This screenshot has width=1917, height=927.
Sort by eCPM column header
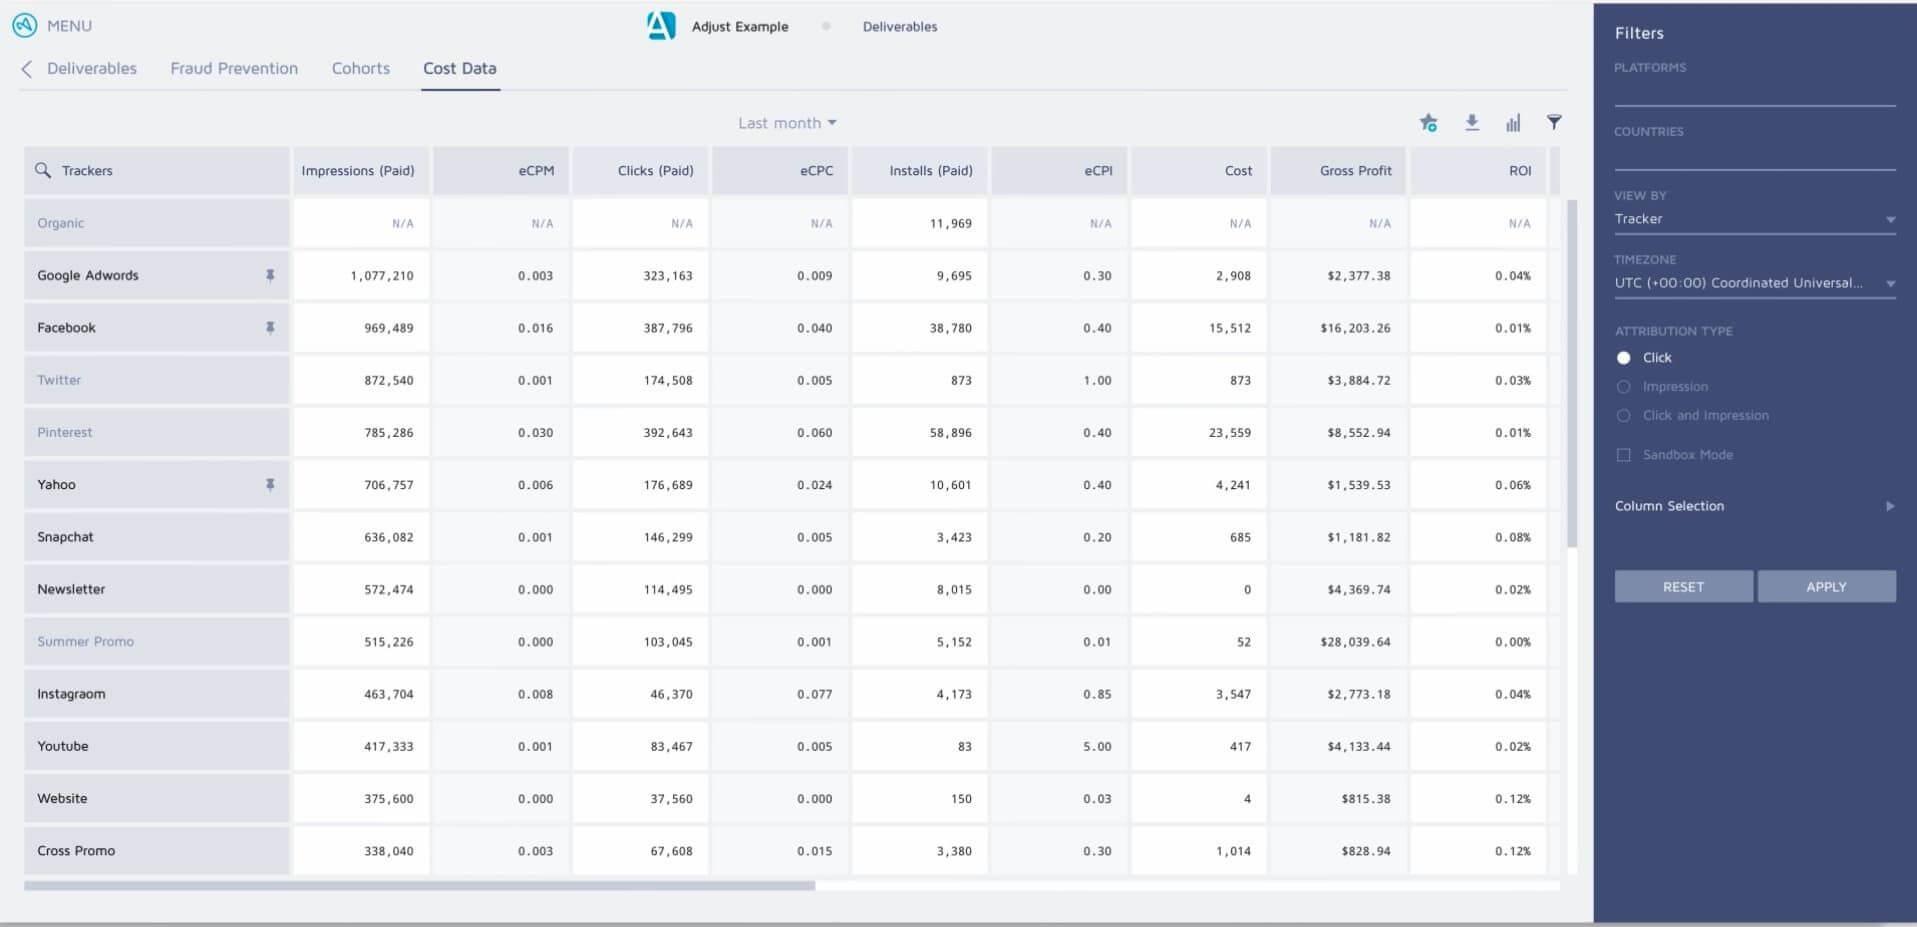500,171
